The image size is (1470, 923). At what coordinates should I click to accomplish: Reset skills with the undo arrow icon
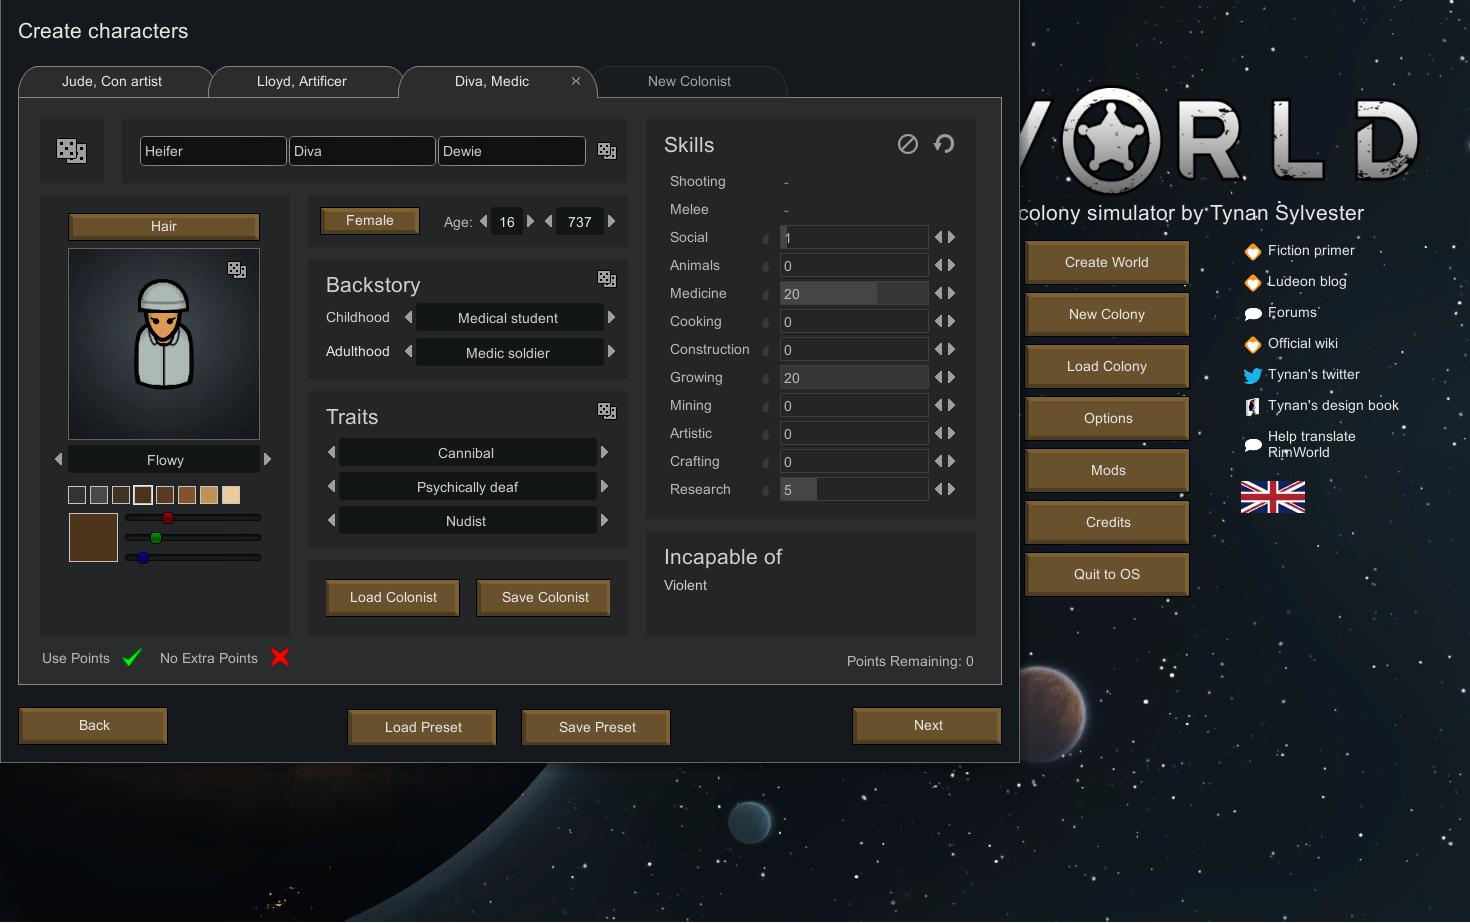point(944,144)
